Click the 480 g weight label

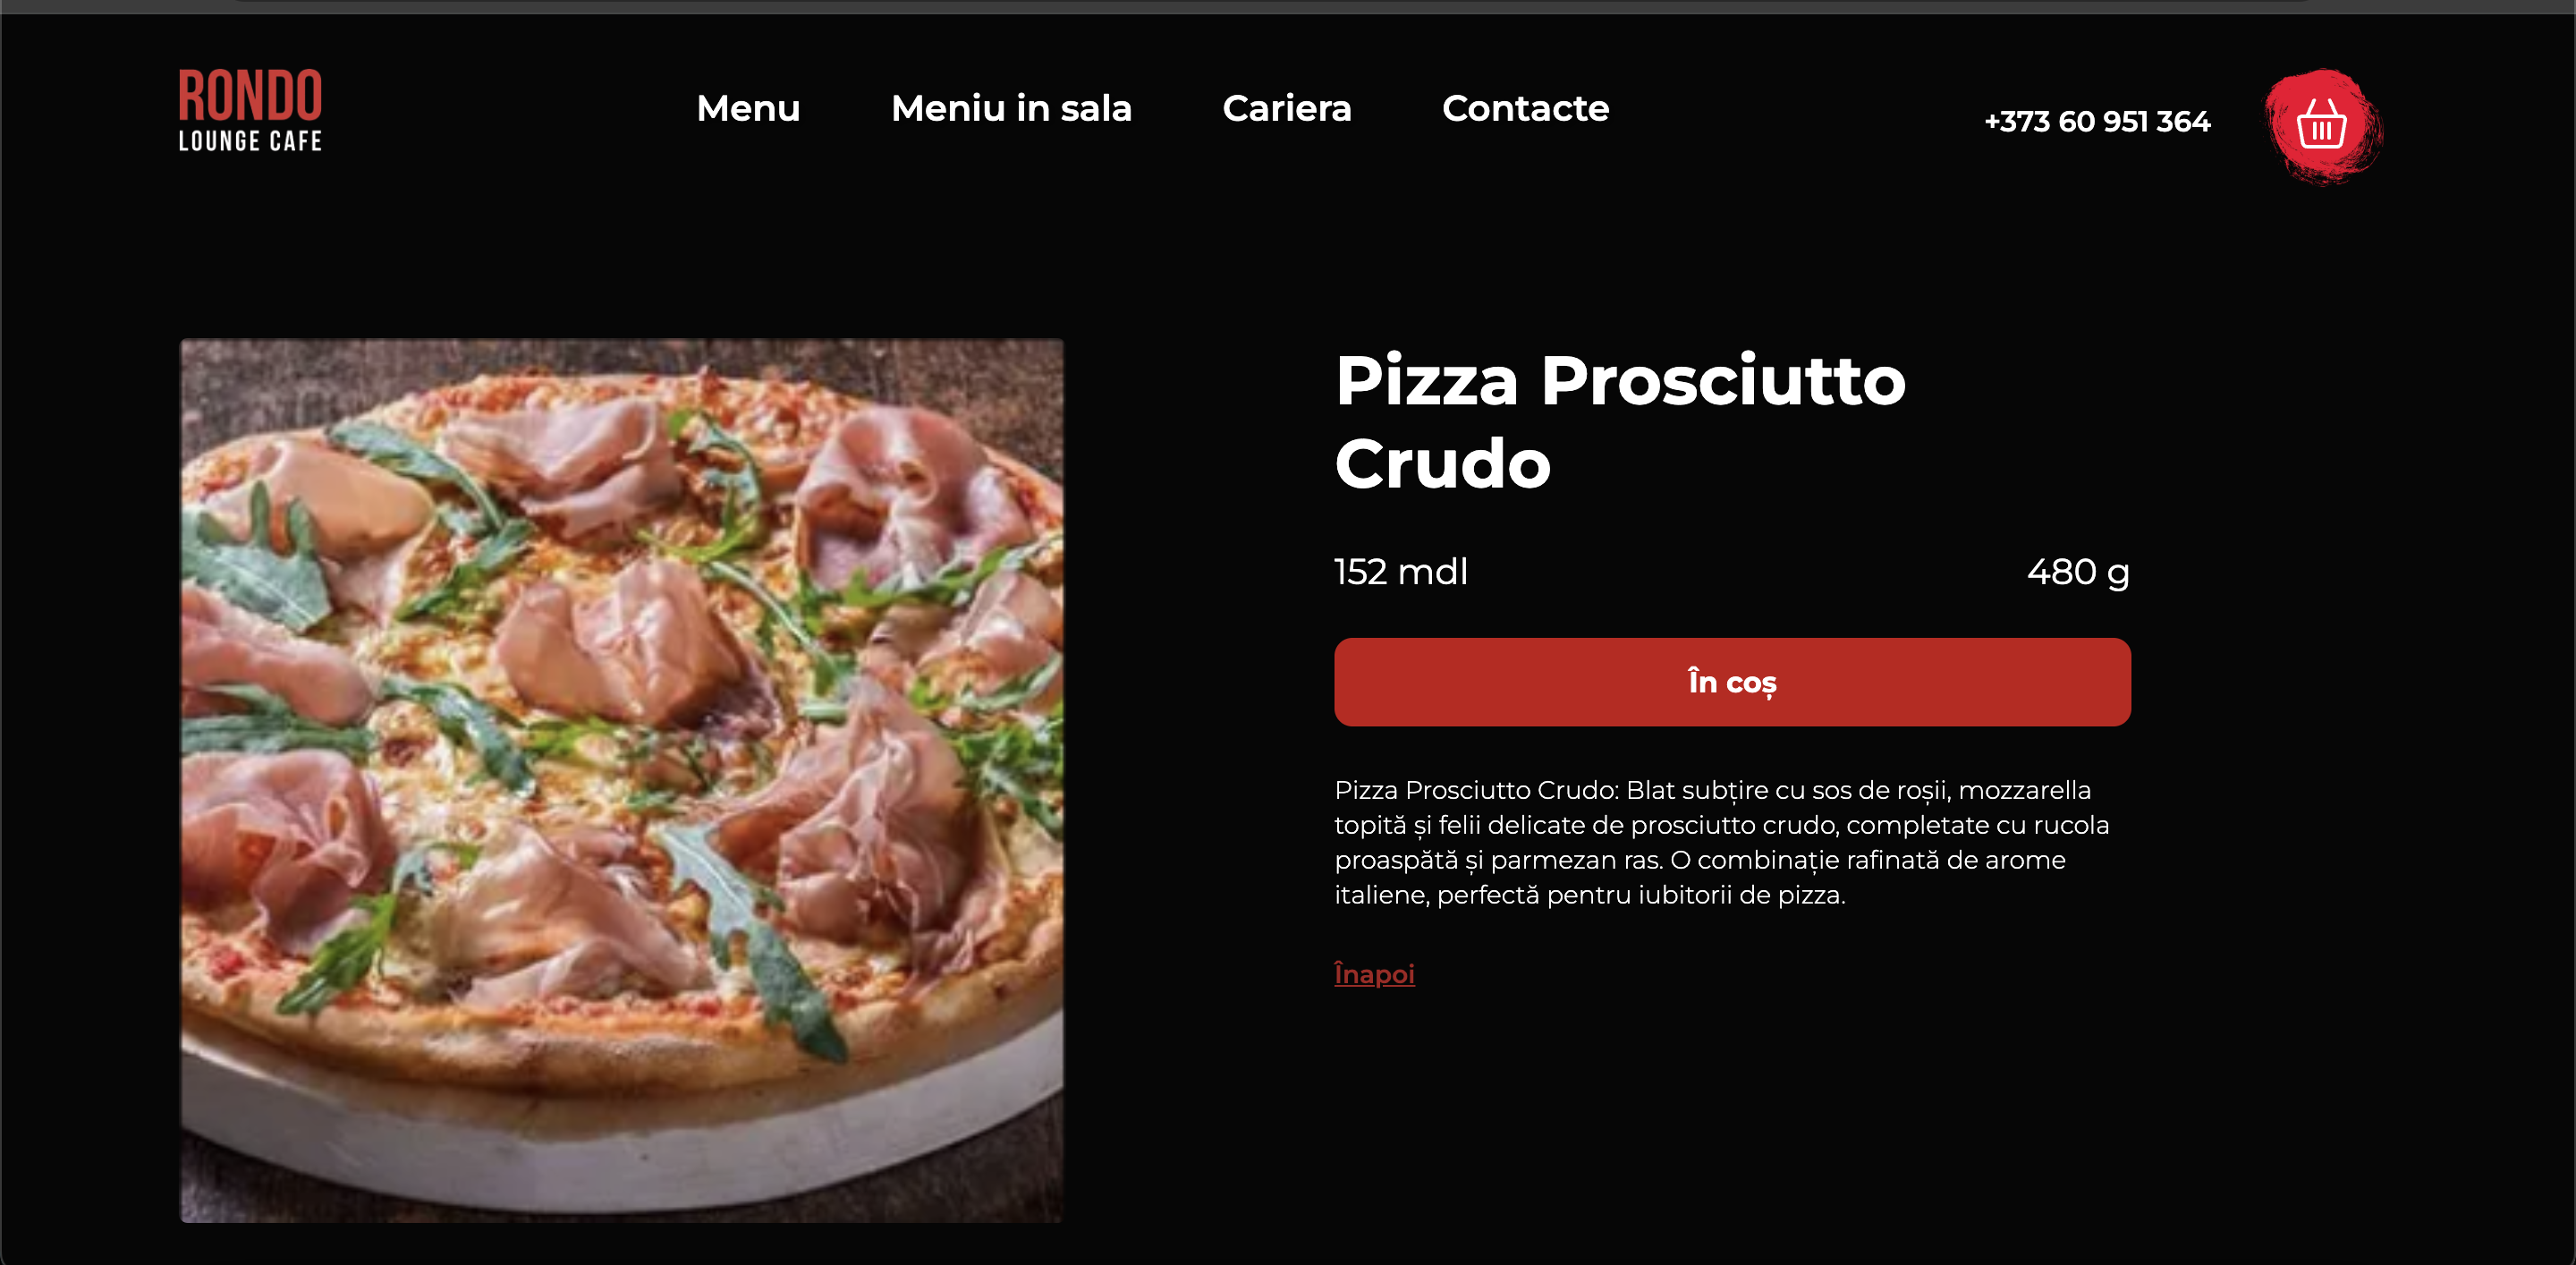coord(2078,572)
